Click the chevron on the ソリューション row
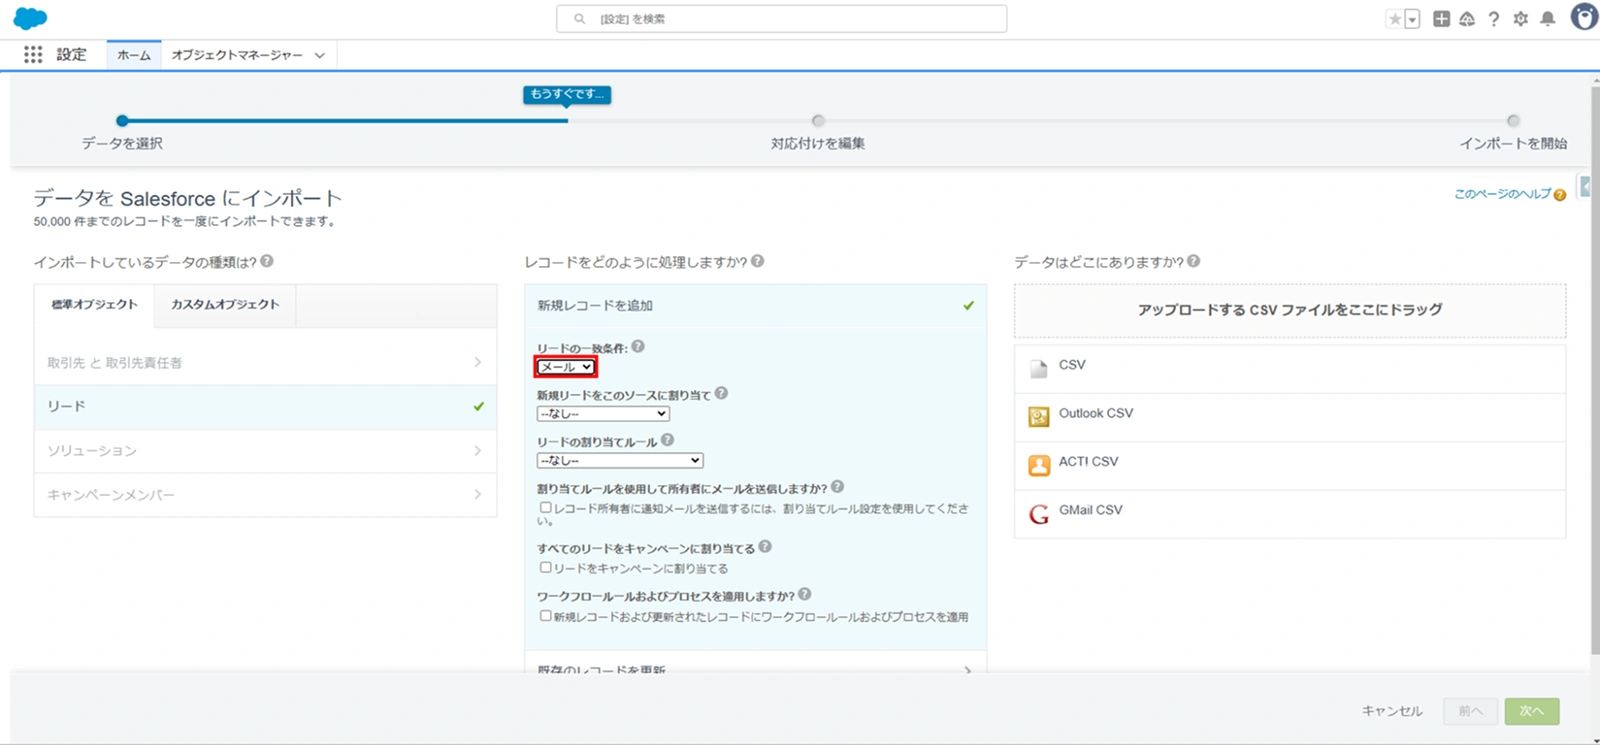 pyautogui.click(x=477, y=450)
